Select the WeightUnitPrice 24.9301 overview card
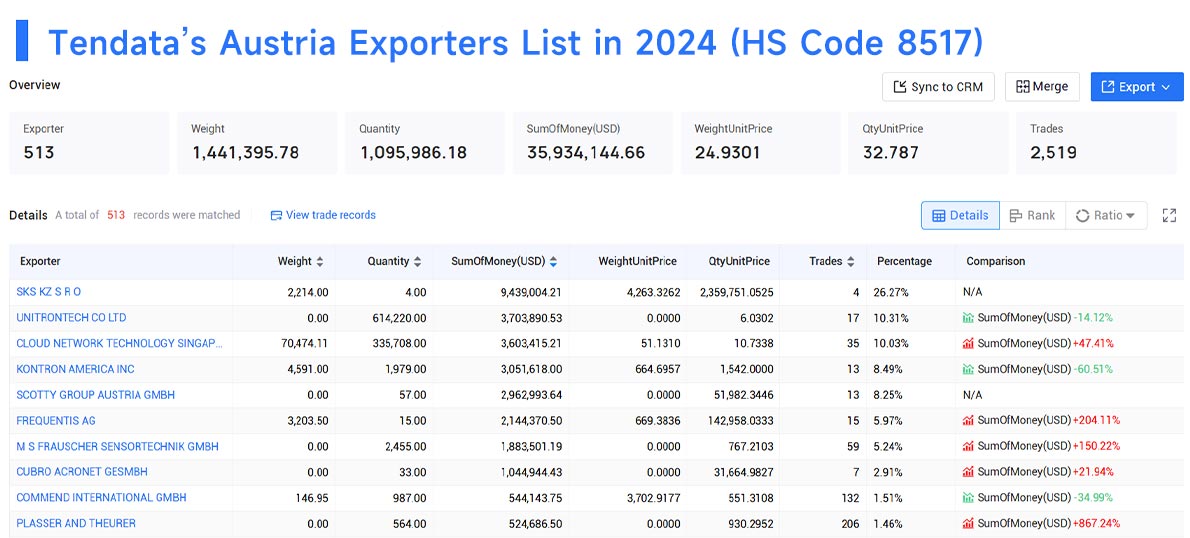Viewport: 1190px width, 538px height. pyautogui.click(x=760, y=143)
